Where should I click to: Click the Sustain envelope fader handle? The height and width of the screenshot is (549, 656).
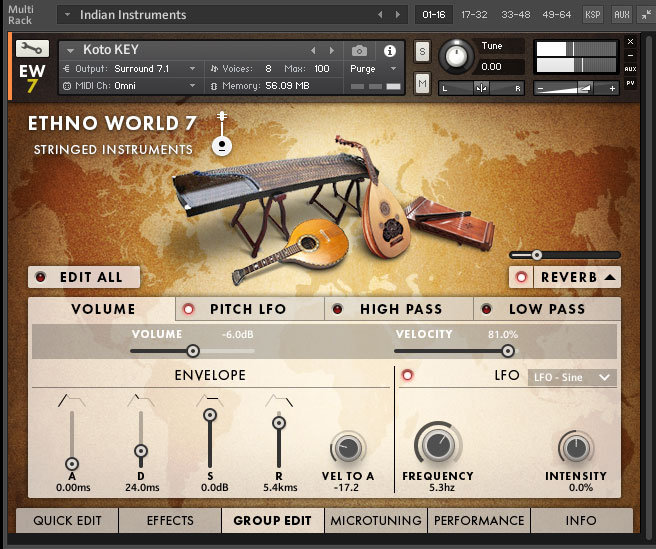pos(210,415)
